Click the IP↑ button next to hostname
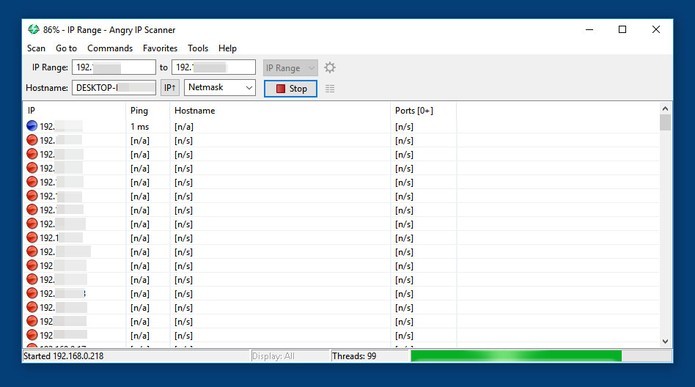695x387 pixels. tap(170, 88)
